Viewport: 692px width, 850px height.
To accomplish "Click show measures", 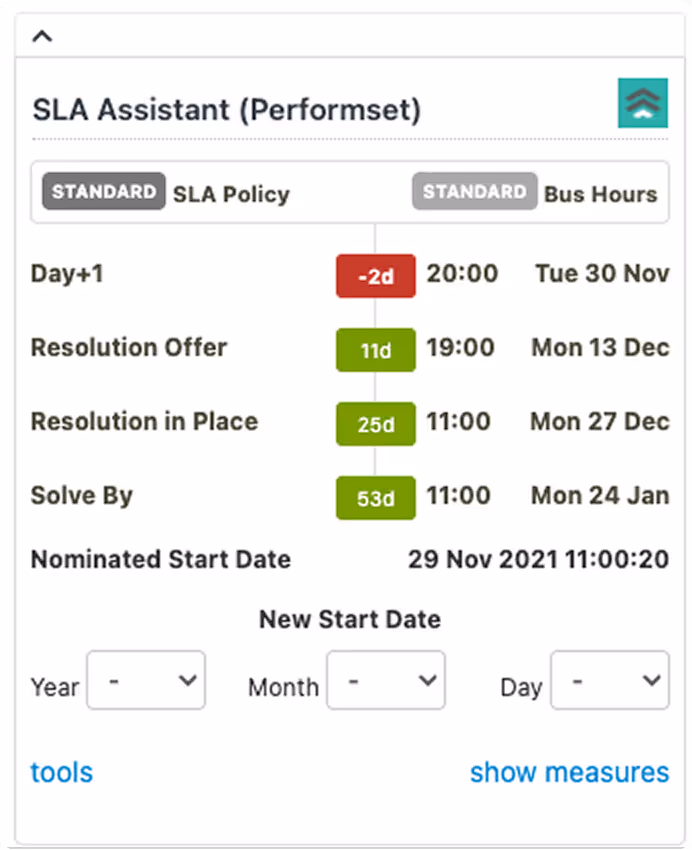I will pyautogui.click(x=569, y=772).
